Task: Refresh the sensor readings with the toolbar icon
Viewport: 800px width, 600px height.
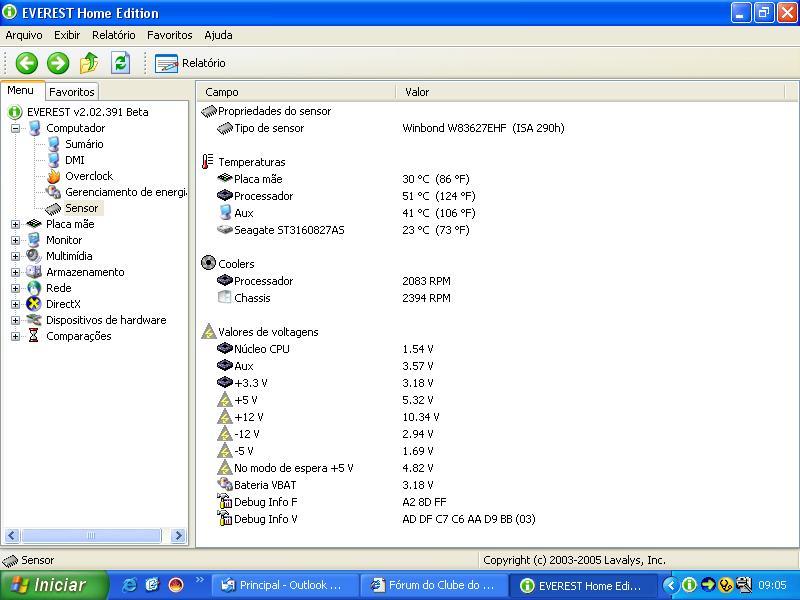Action: point(120,63)
